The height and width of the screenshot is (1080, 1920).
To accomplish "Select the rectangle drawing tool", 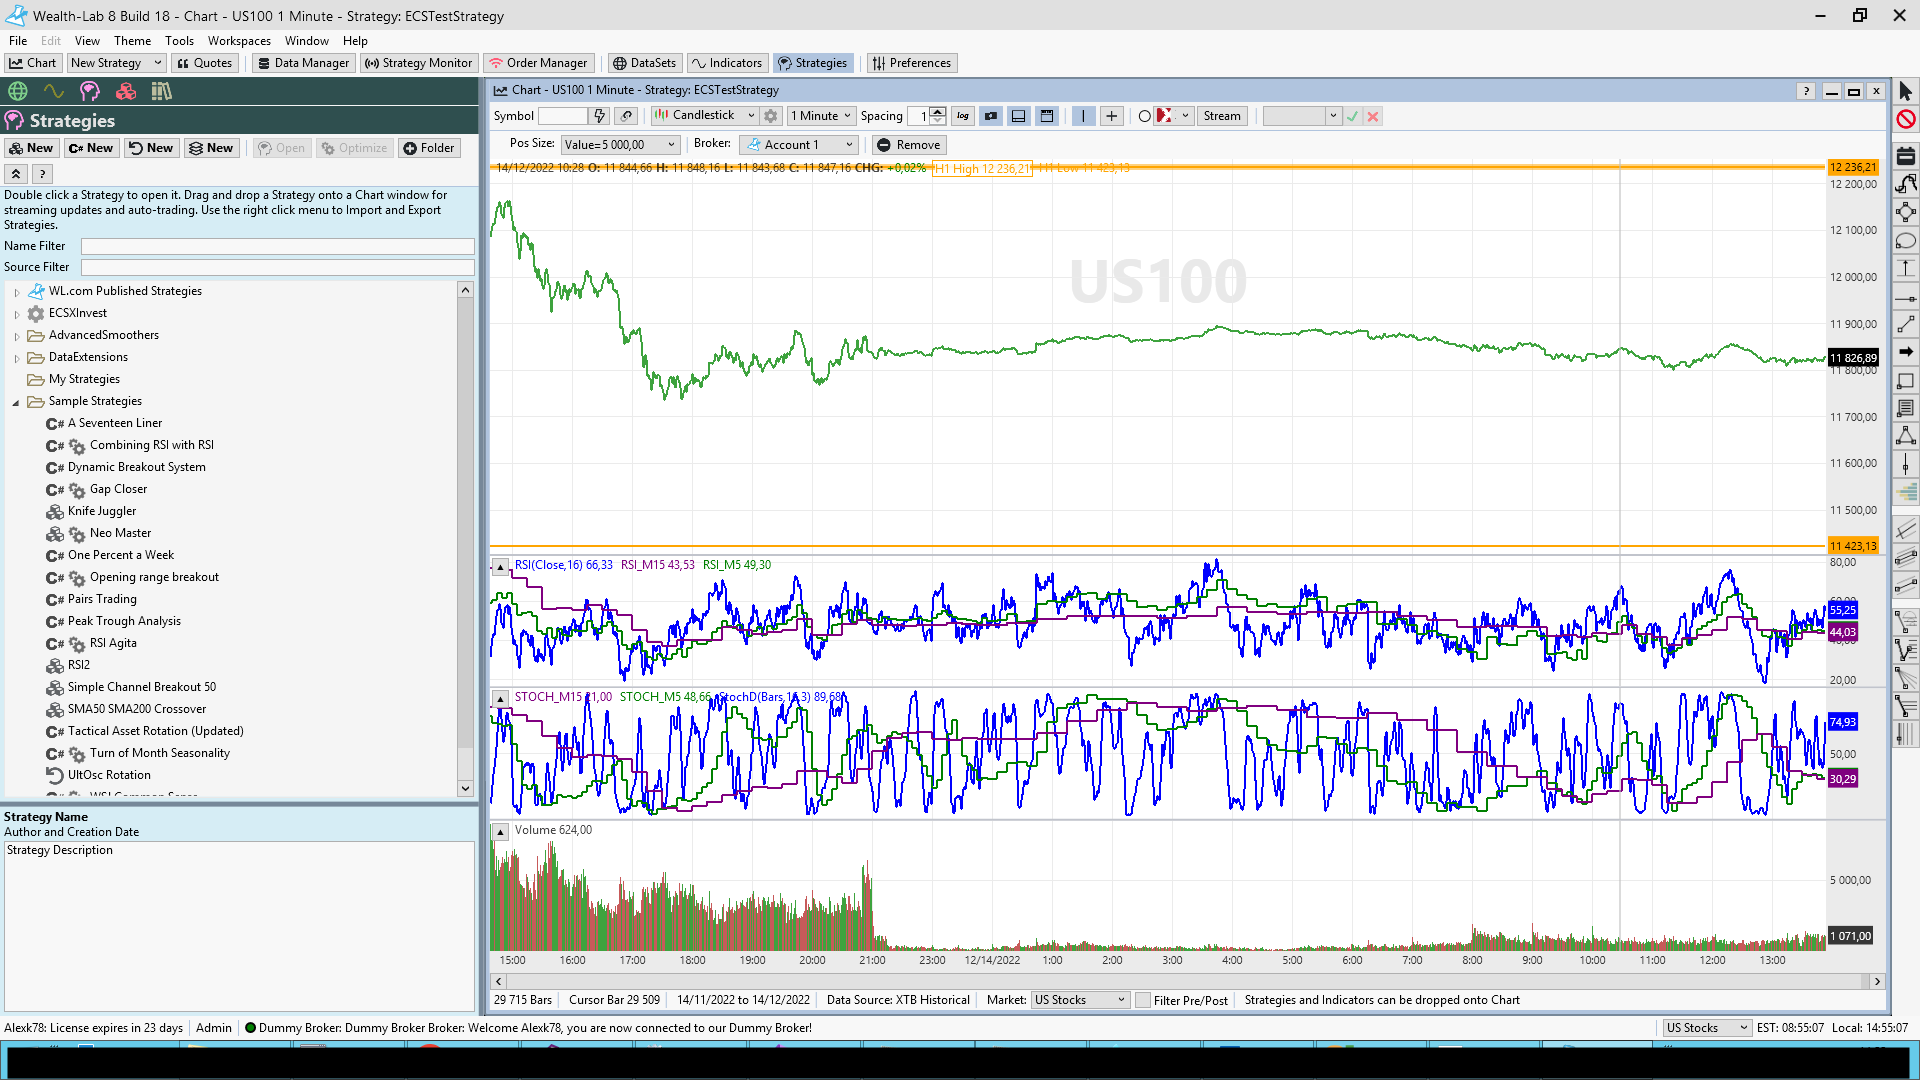I will [1905, 381].
